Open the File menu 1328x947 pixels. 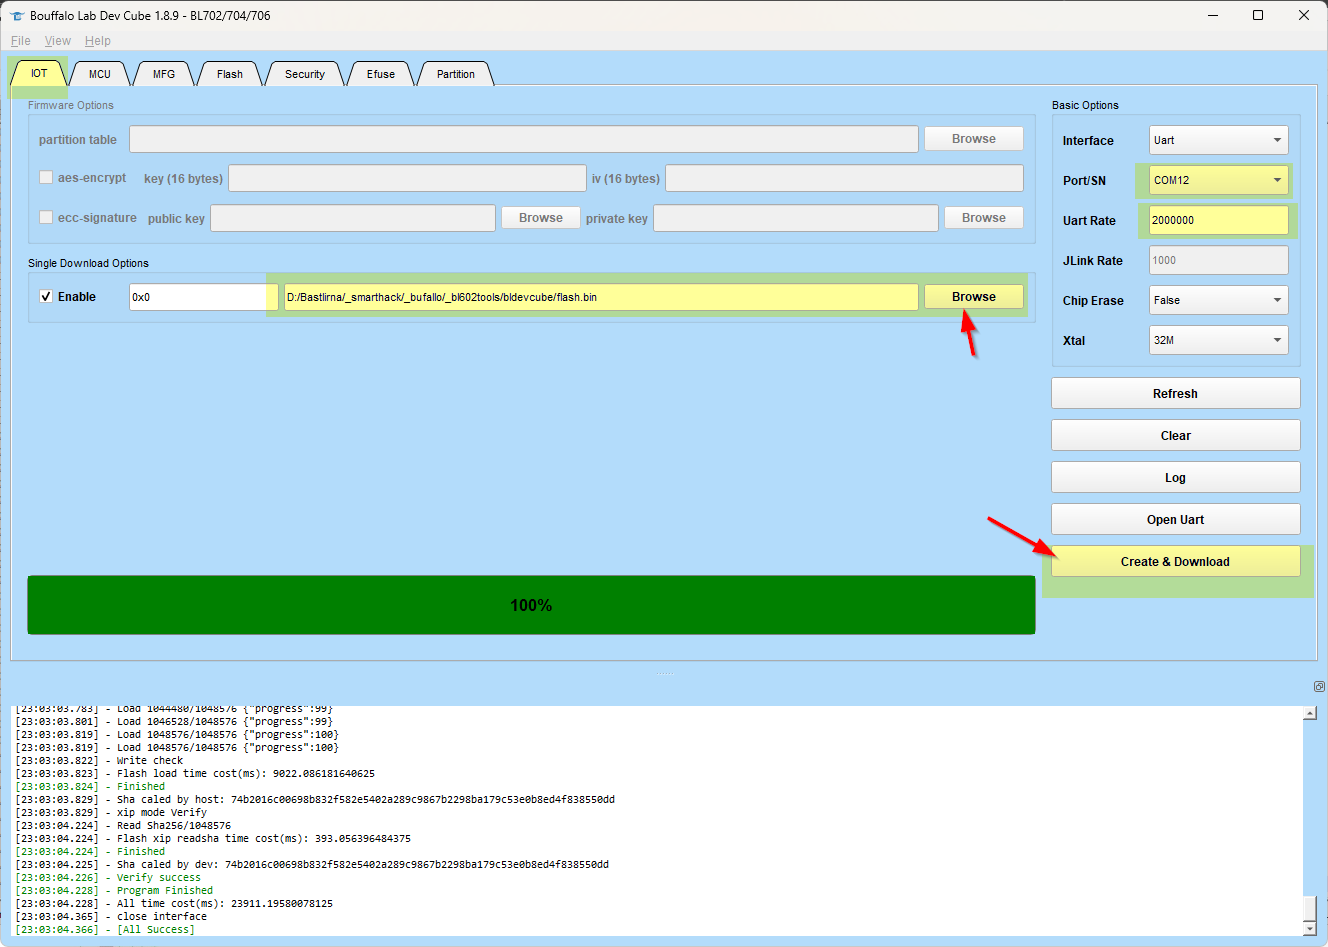(21, 41)
